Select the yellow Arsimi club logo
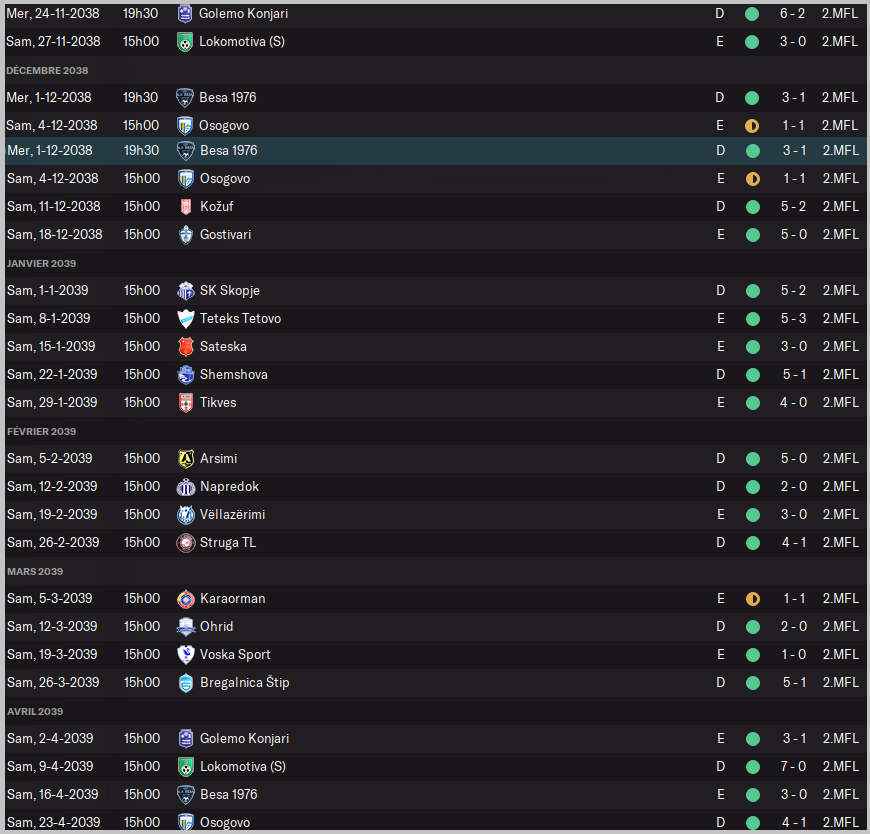The image size is (870, 834). click(x=185, y=459)
